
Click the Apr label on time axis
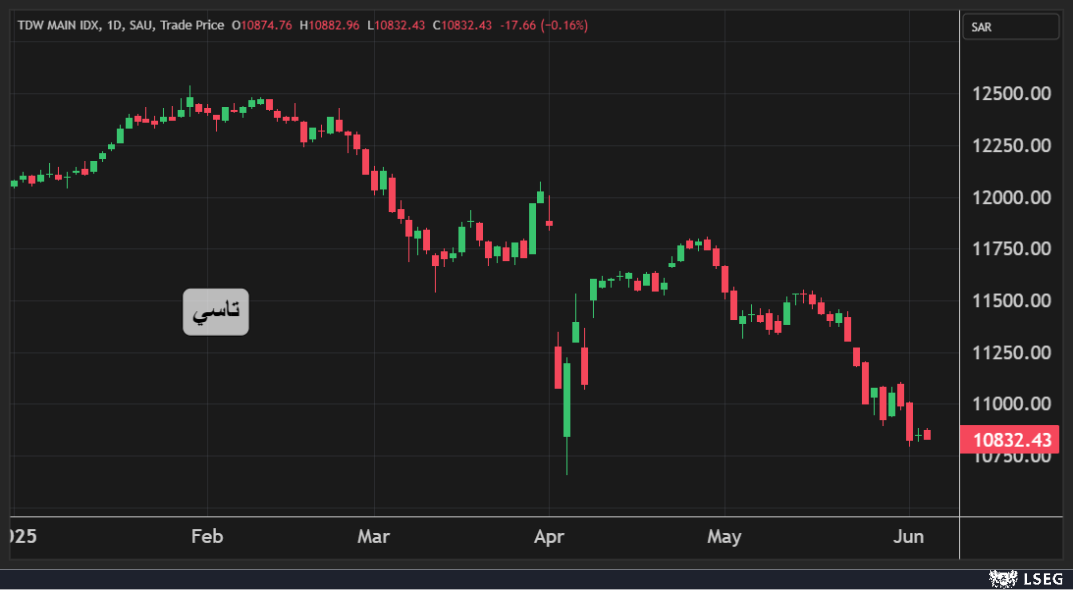(549, 537)
